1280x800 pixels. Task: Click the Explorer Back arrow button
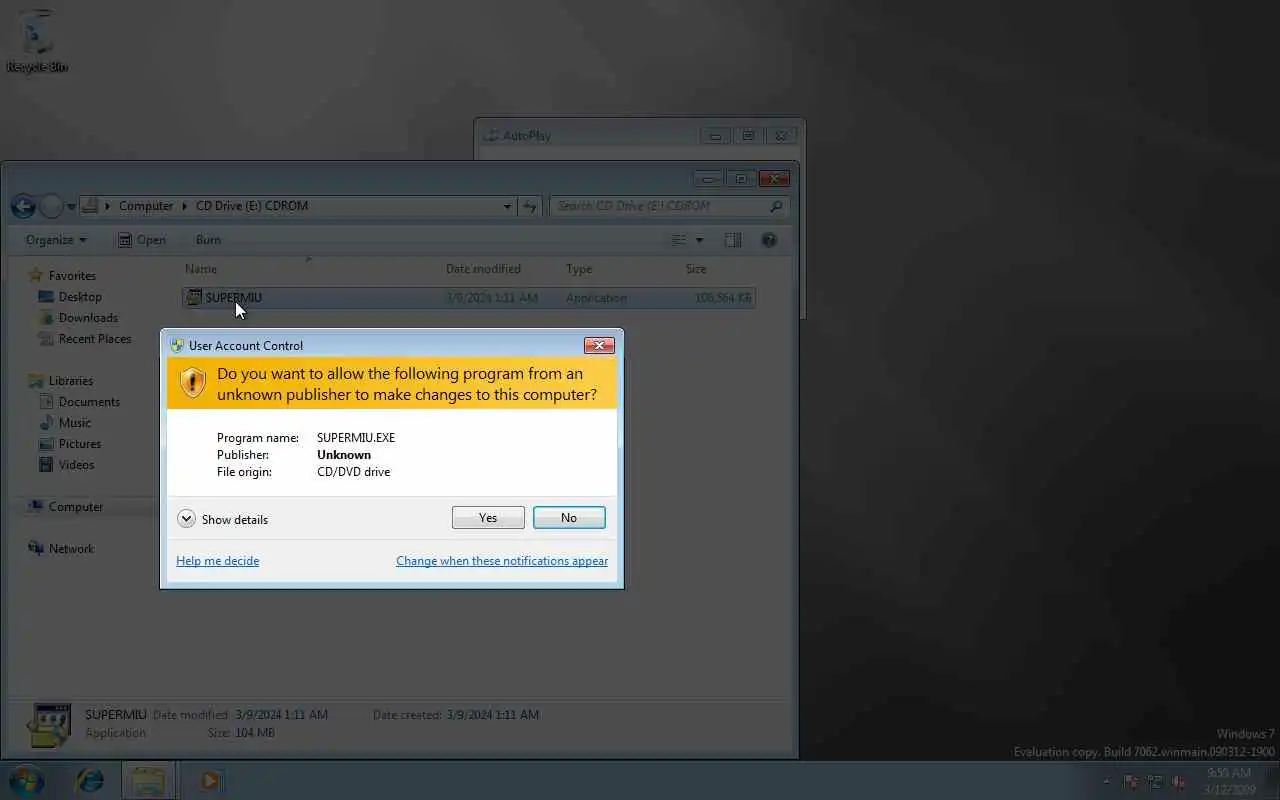pyautogui.click(x=23, y=207)
